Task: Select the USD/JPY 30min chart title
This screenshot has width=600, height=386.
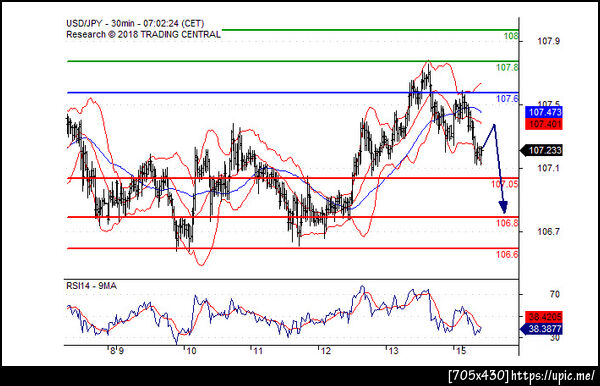Action: coord(135,23)
